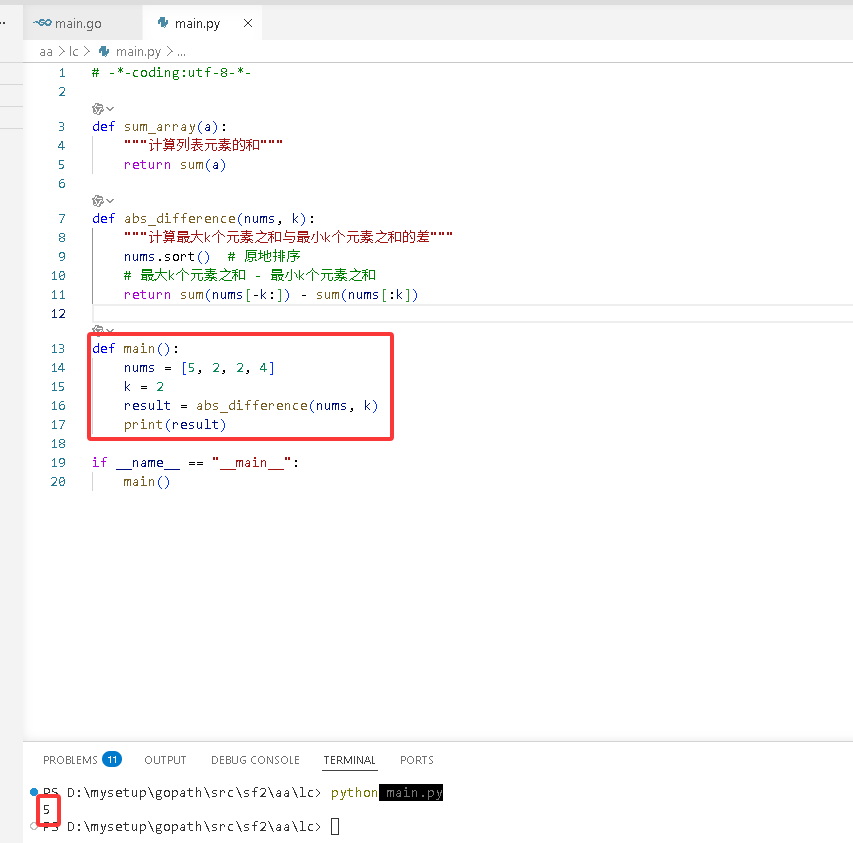Viewport: 853px width, 843px height.
Task: Click the '# -*-coding:utf-8-*-' comment line
Action: point(171,73)
